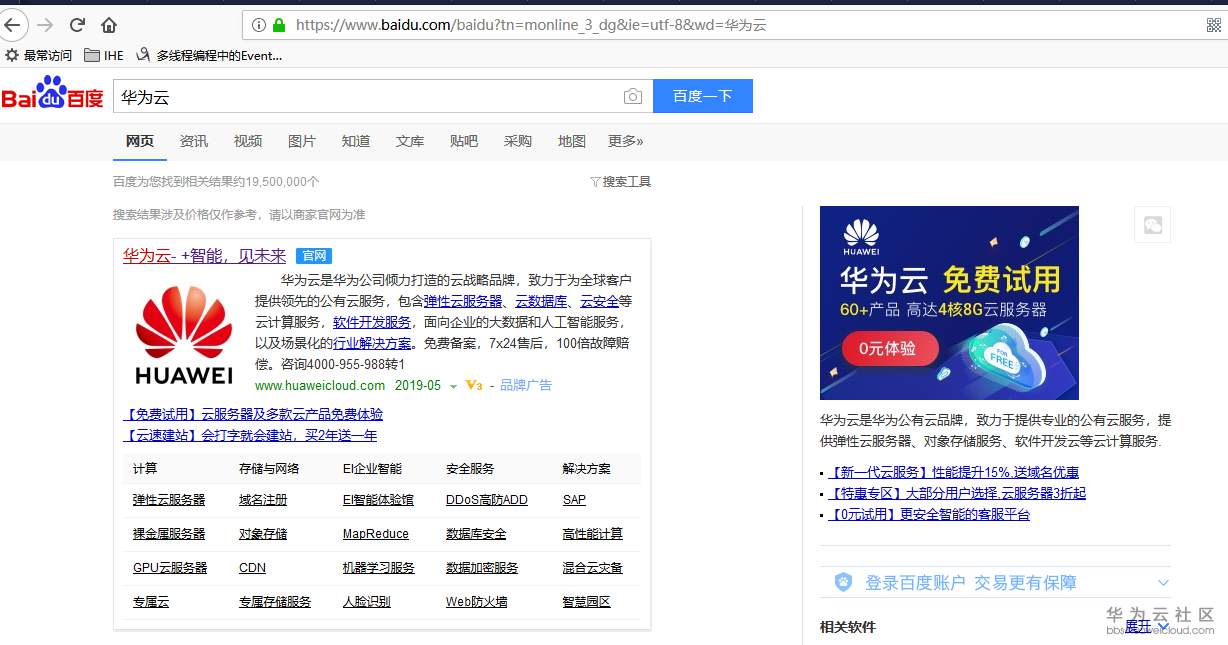Viewport: 1228px width, 645px height.
Task: Open site info circle icon in address bar
Action: (x=259, y=25)
